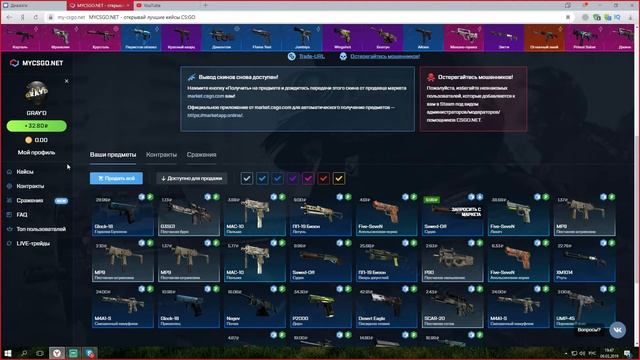The height and width of the screenshot is (360, 640).
Task: Click green sell icon on Negev card
Action: pyautogui.click(x=282, y=289)
